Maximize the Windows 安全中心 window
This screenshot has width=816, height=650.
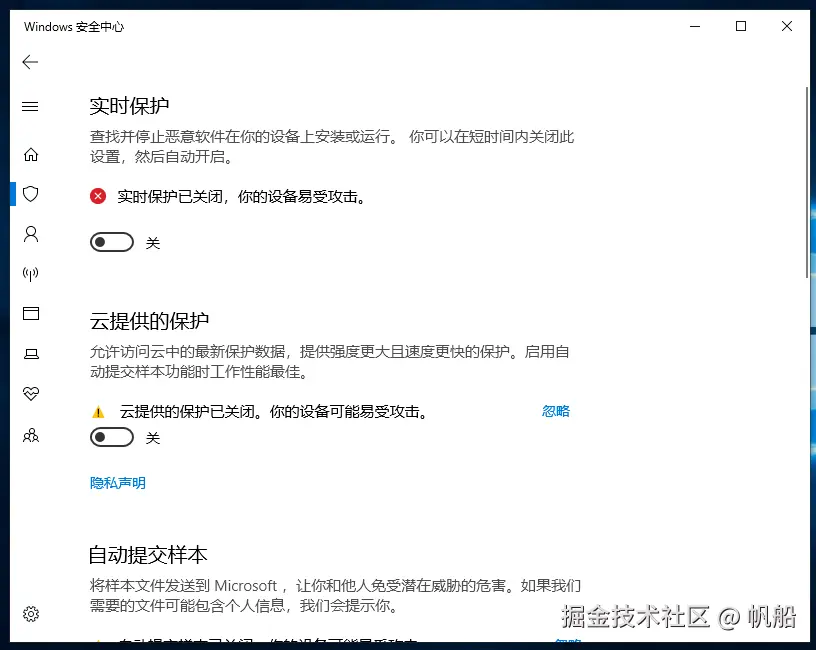click(741, 26)
